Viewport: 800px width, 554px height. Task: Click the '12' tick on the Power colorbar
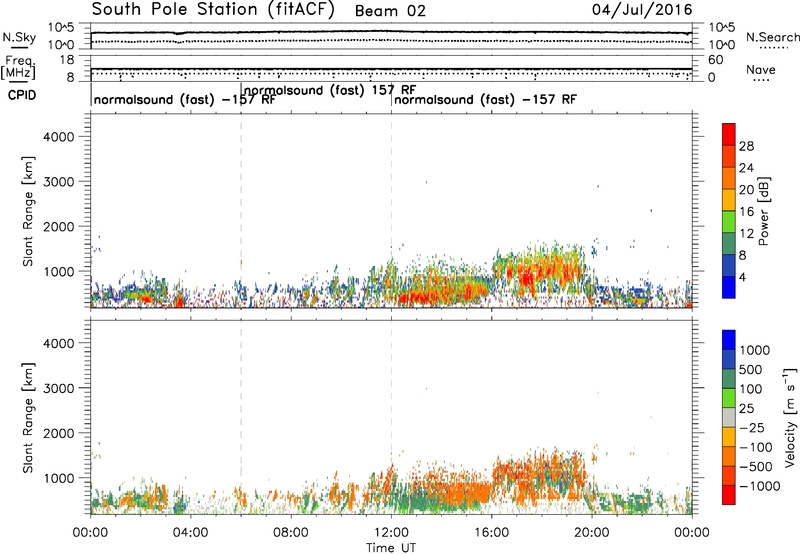[x=746, y=234]
